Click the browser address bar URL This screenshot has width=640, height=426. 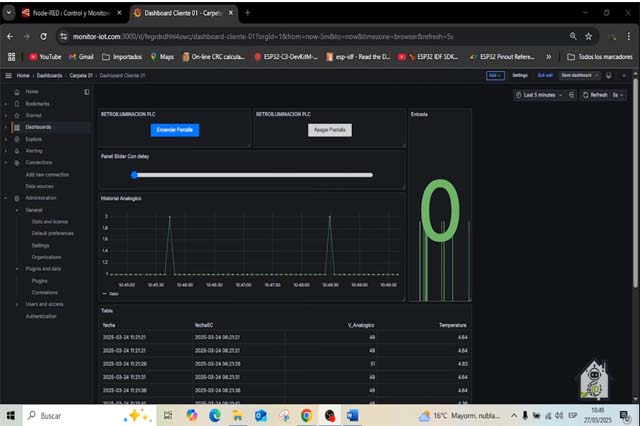point(300,35)
